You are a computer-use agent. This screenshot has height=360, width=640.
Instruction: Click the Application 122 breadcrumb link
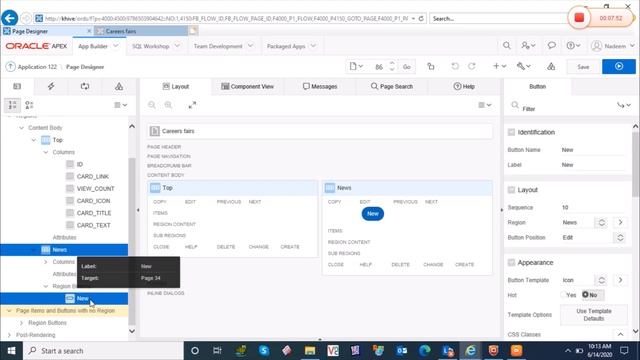(37, 67)
